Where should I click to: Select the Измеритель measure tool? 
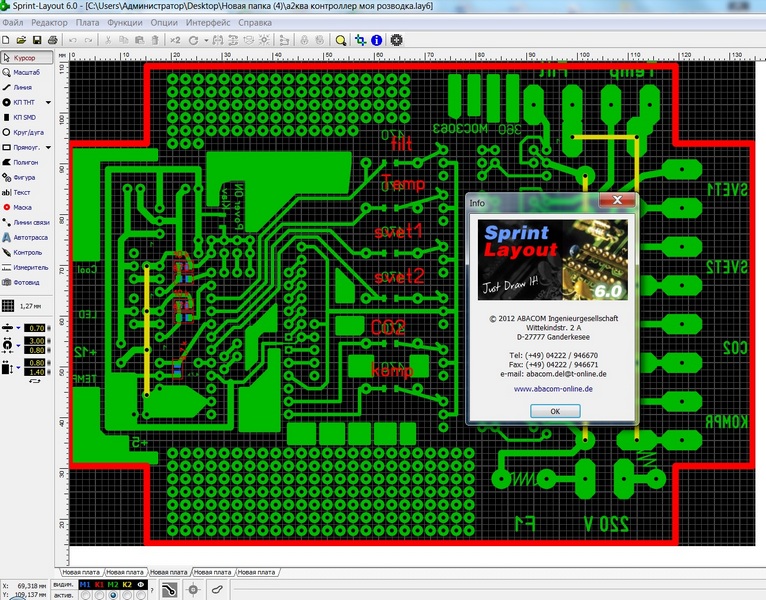click(30, 267)
